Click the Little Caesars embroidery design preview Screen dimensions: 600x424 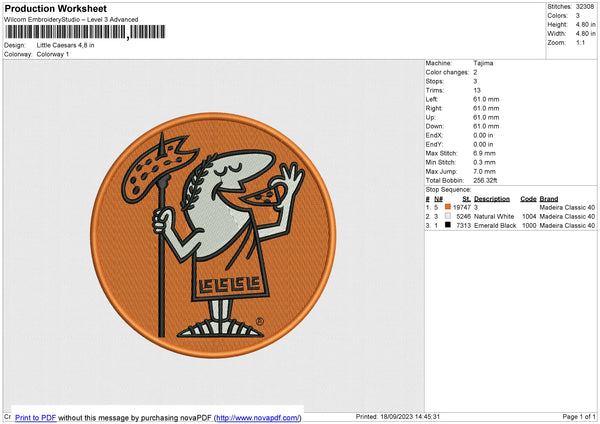coord(213,235)
